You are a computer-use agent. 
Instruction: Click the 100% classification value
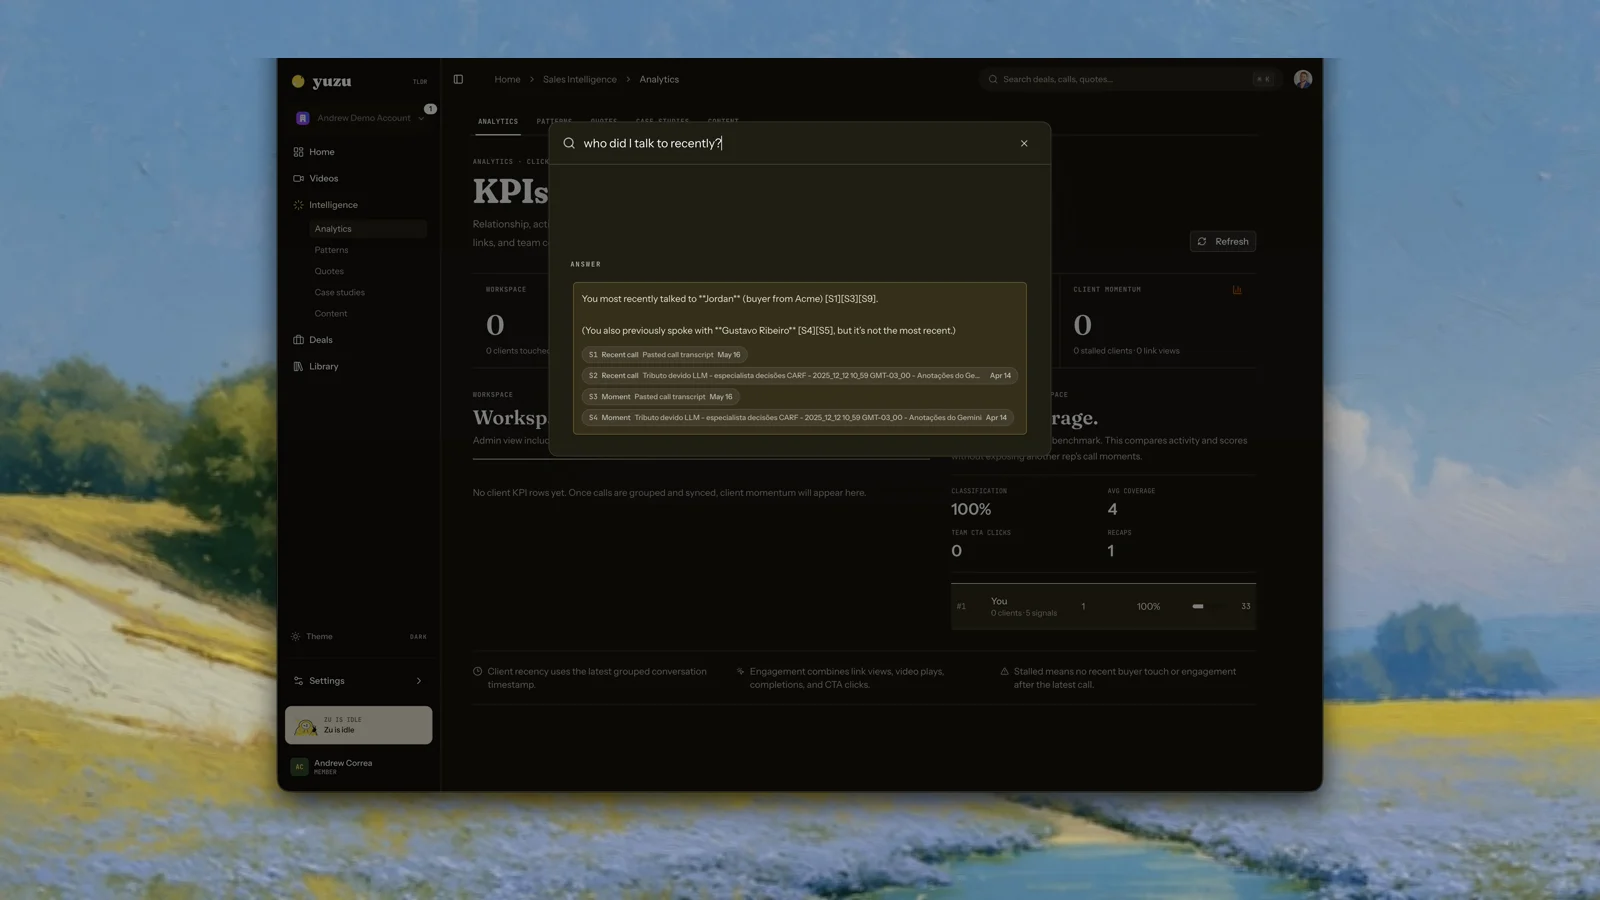pyautogui.click(x=971, y=509)
